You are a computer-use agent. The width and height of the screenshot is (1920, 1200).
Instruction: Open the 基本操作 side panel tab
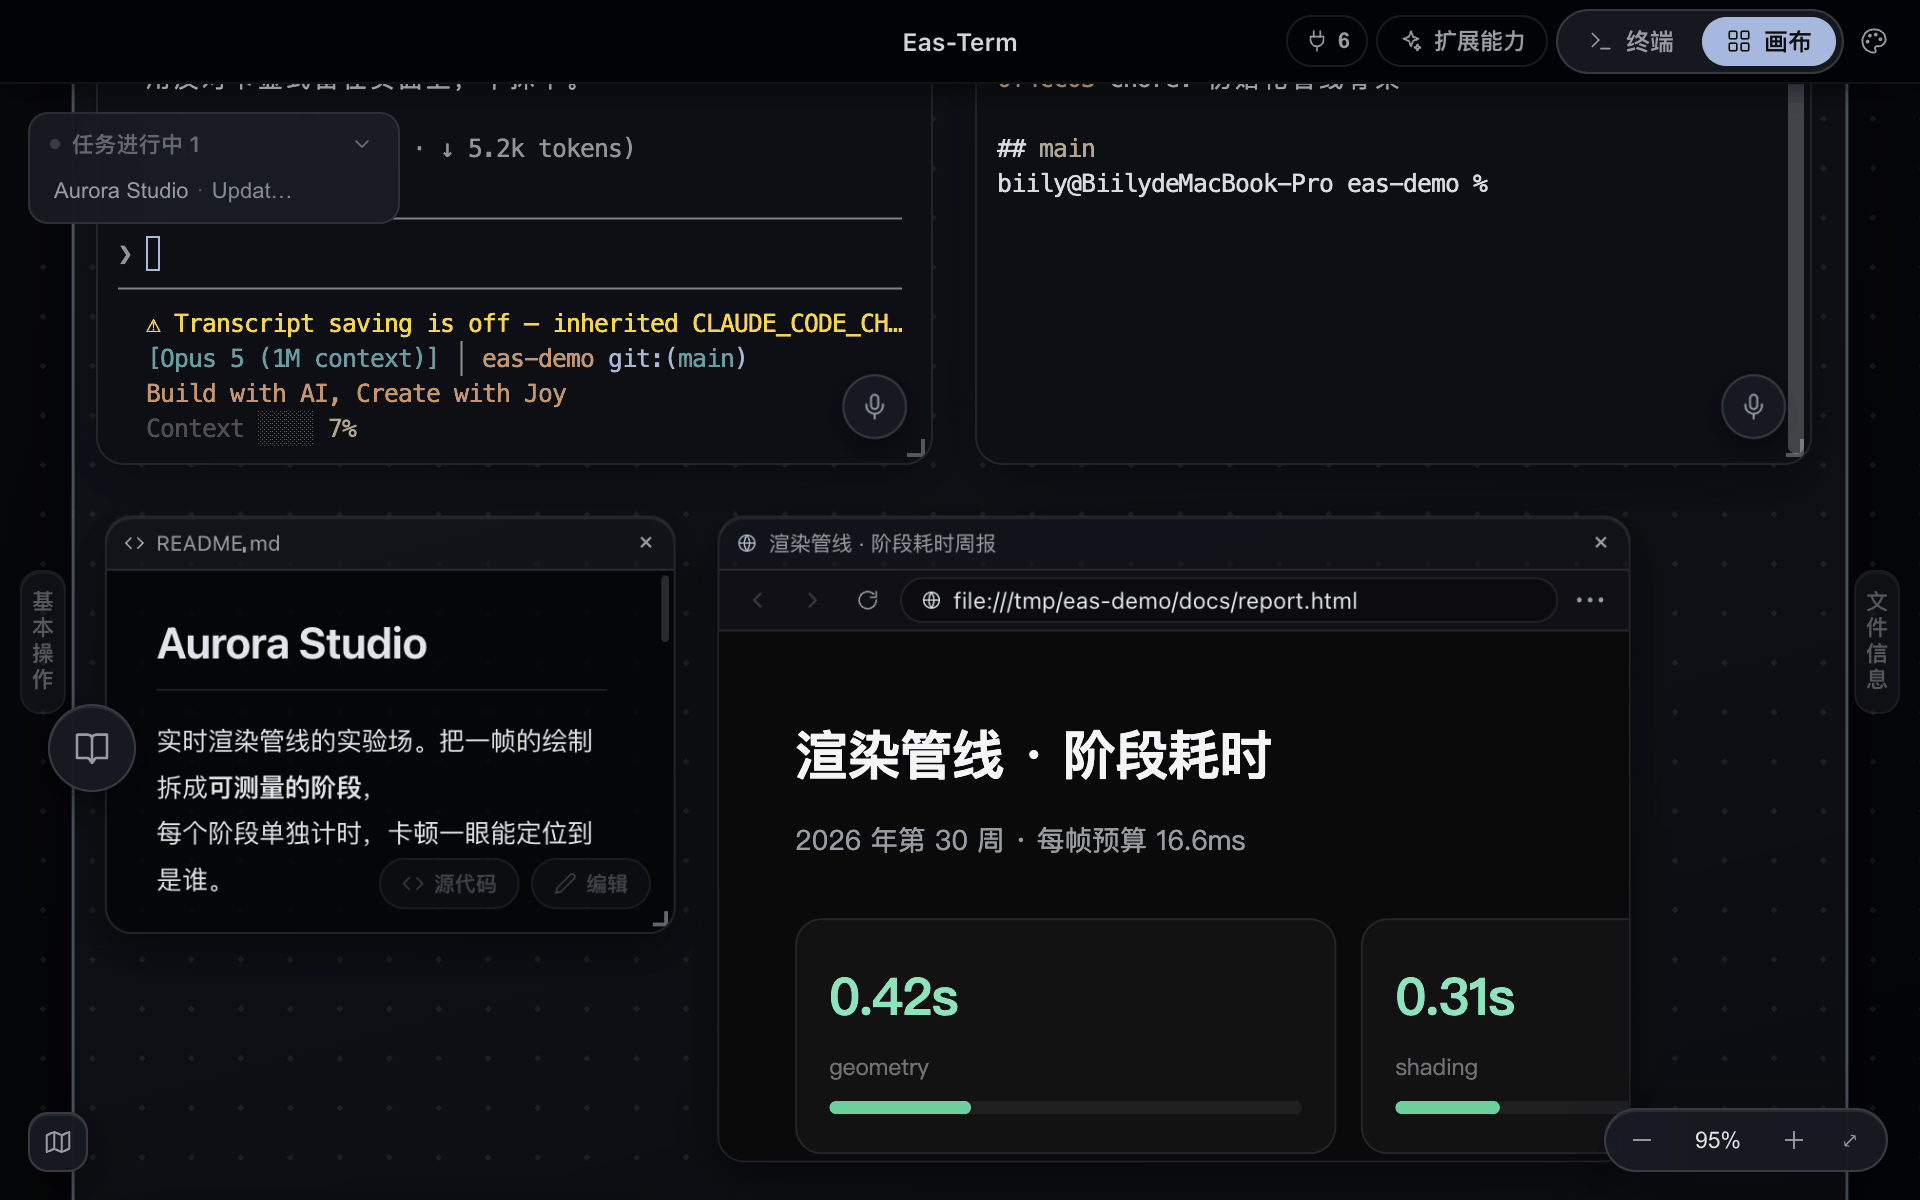(x=43, y=640)
